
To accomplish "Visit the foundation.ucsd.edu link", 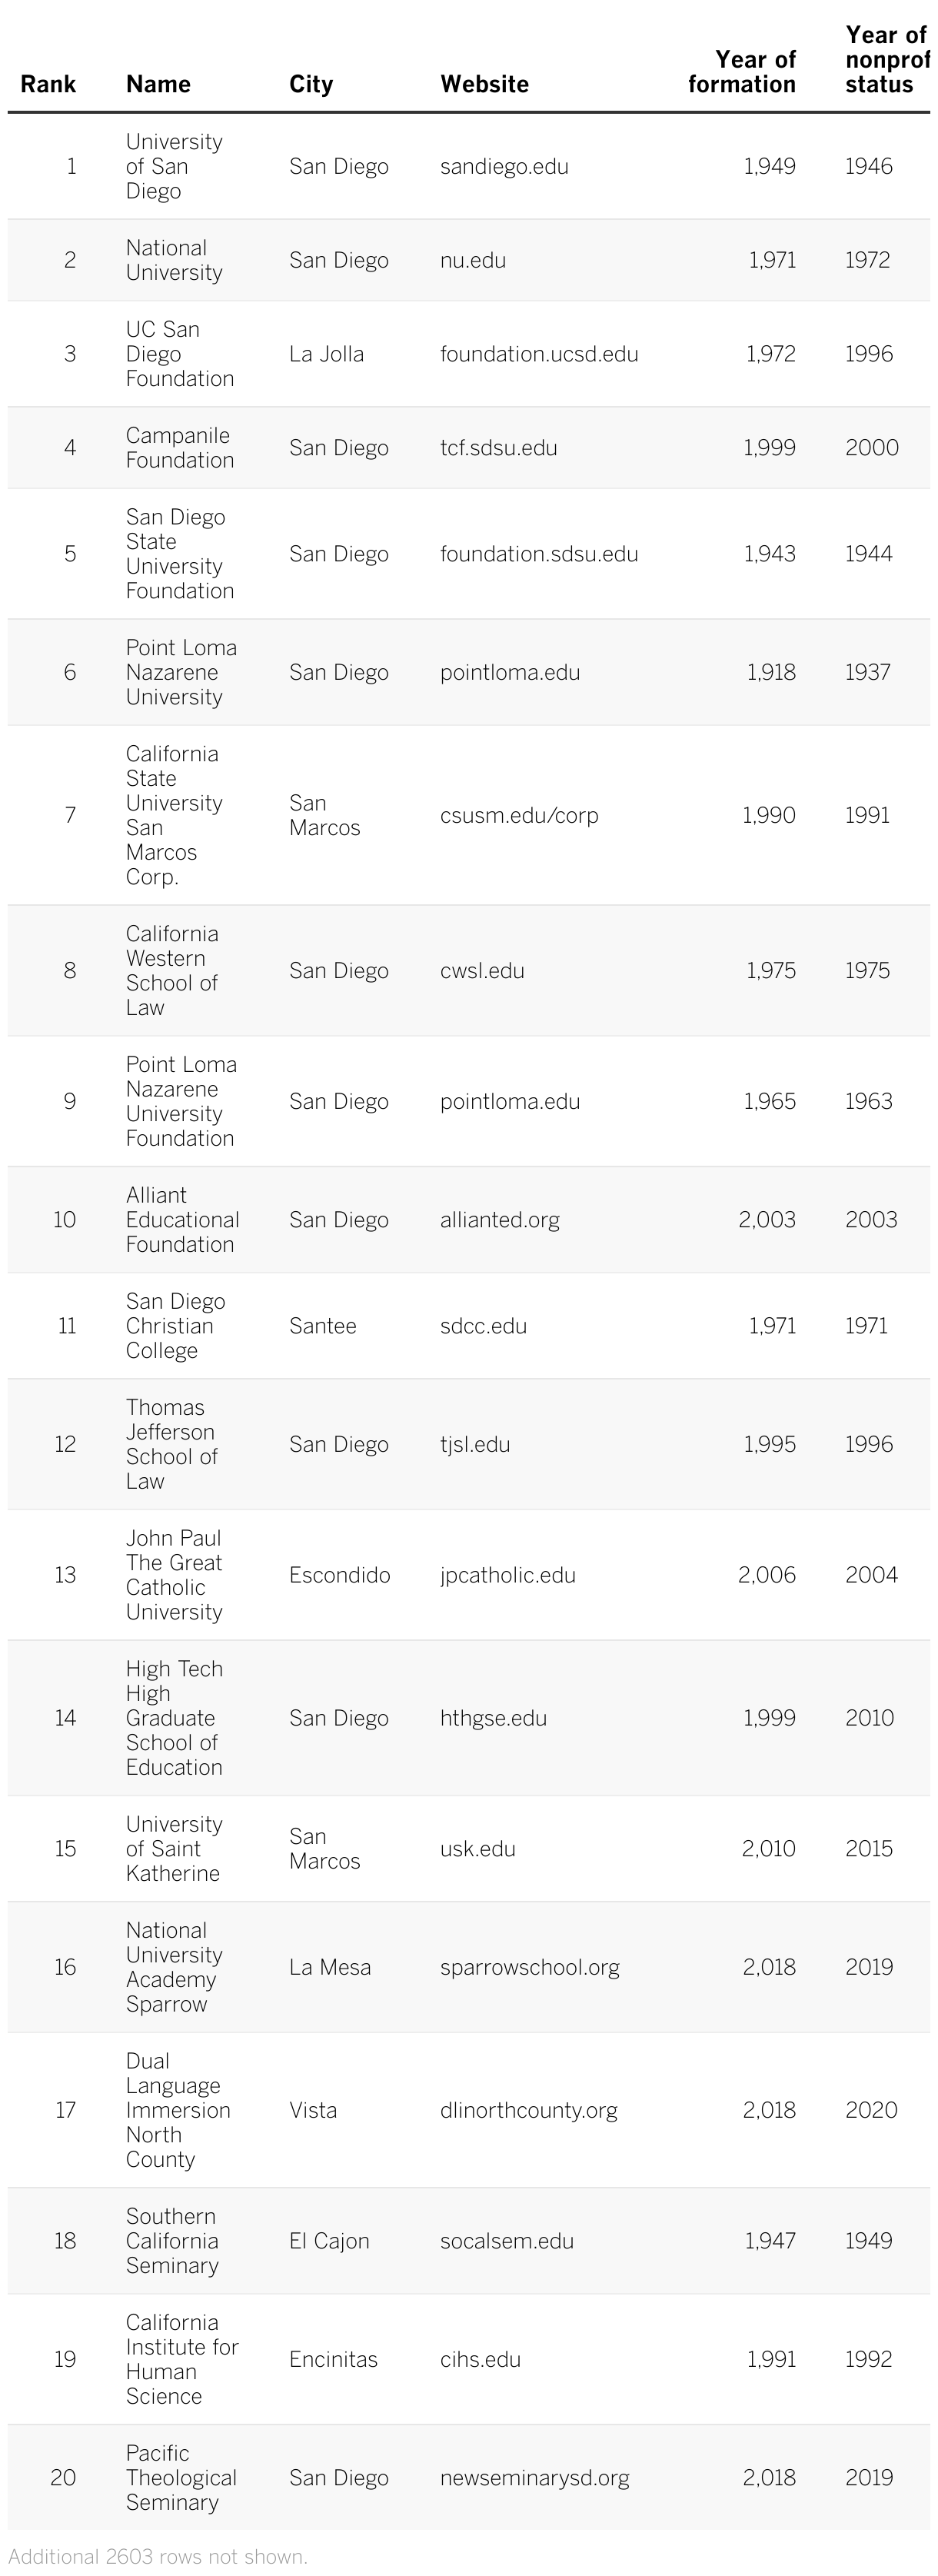I will [539, 354].
